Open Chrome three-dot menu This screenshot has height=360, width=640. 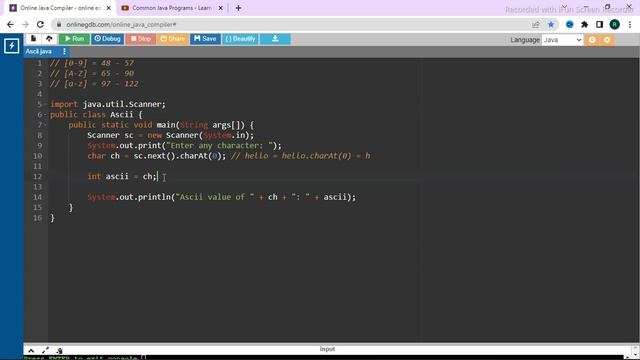[x=630, y=24]
